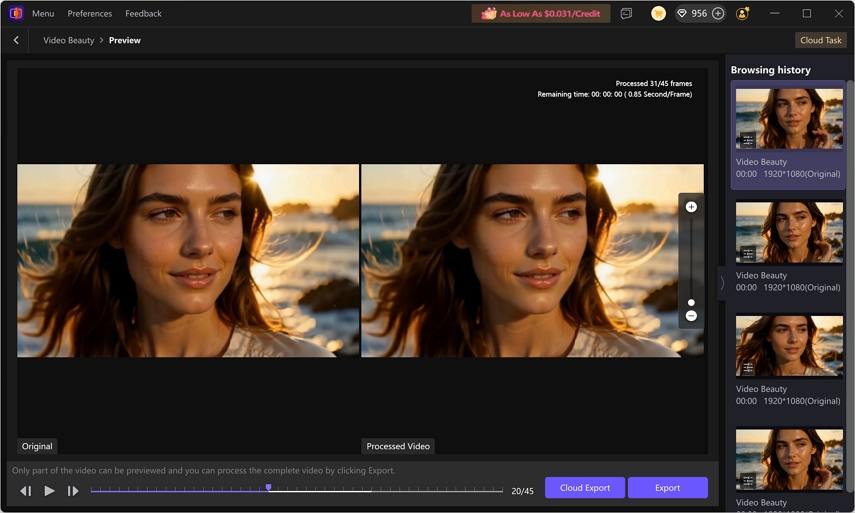This screenshot has width=855, height=513.
Task: Click the playback timeline track
Action: click(x=297, y=491)
